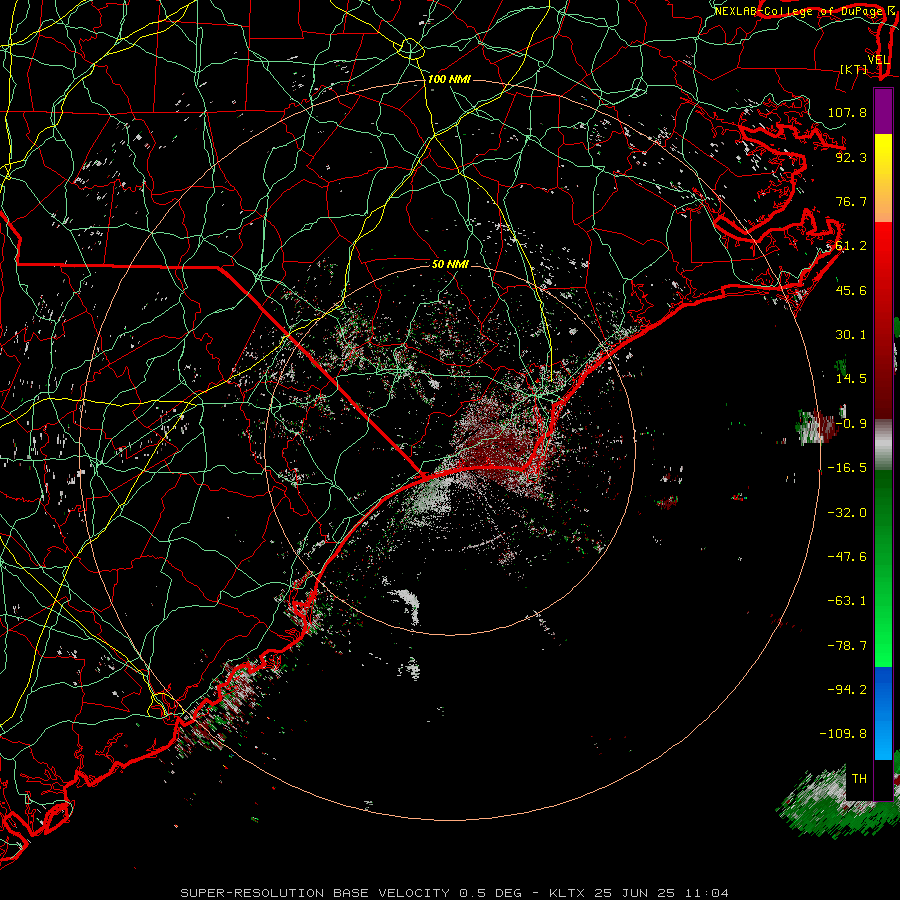Pick the blue segment of the color bar

click(x=883, y=713)
